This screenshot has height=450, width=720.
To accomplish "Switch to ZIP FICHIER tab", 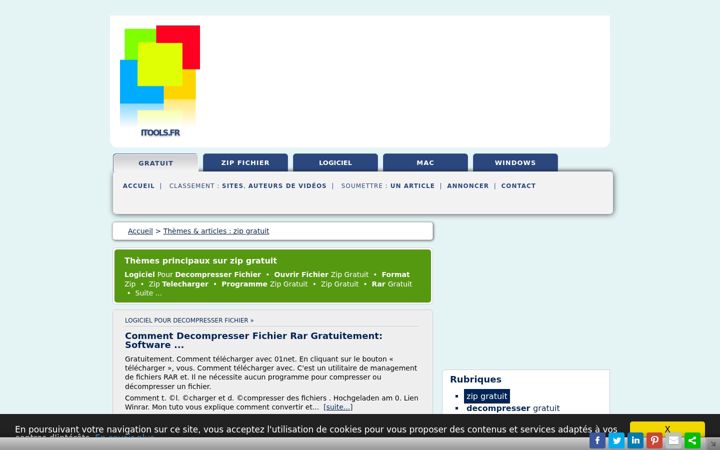I will point(245,163).
